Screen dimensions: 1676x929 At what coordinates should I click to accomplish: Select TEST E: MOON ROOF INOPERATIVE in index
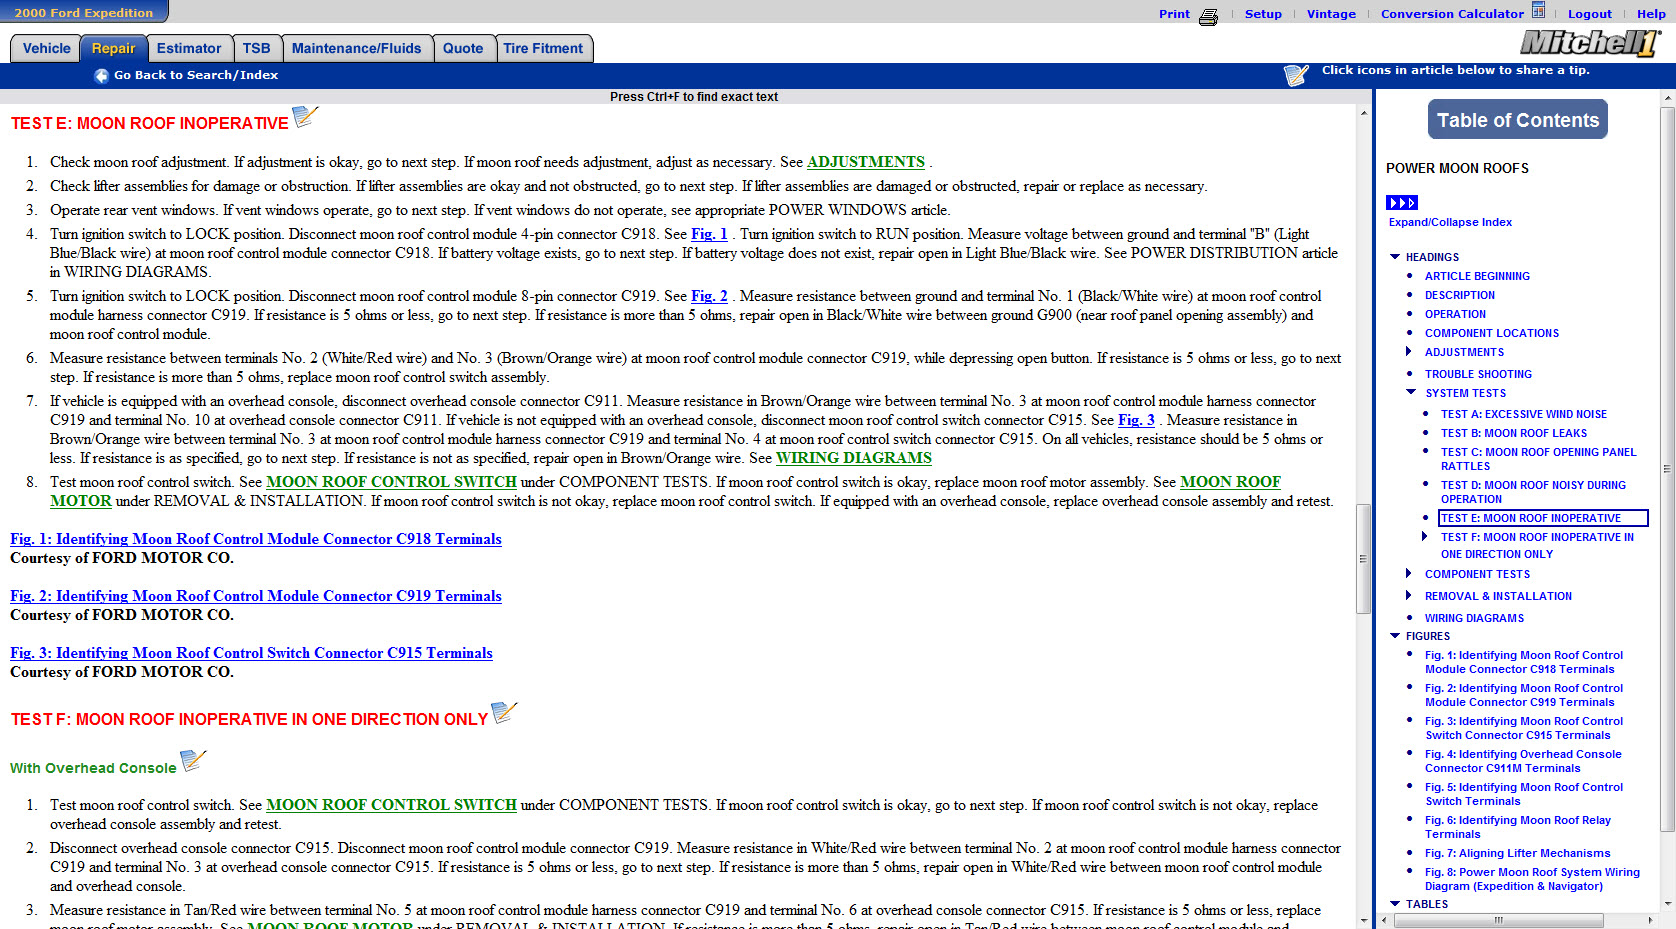click(x=1542, y=518)
